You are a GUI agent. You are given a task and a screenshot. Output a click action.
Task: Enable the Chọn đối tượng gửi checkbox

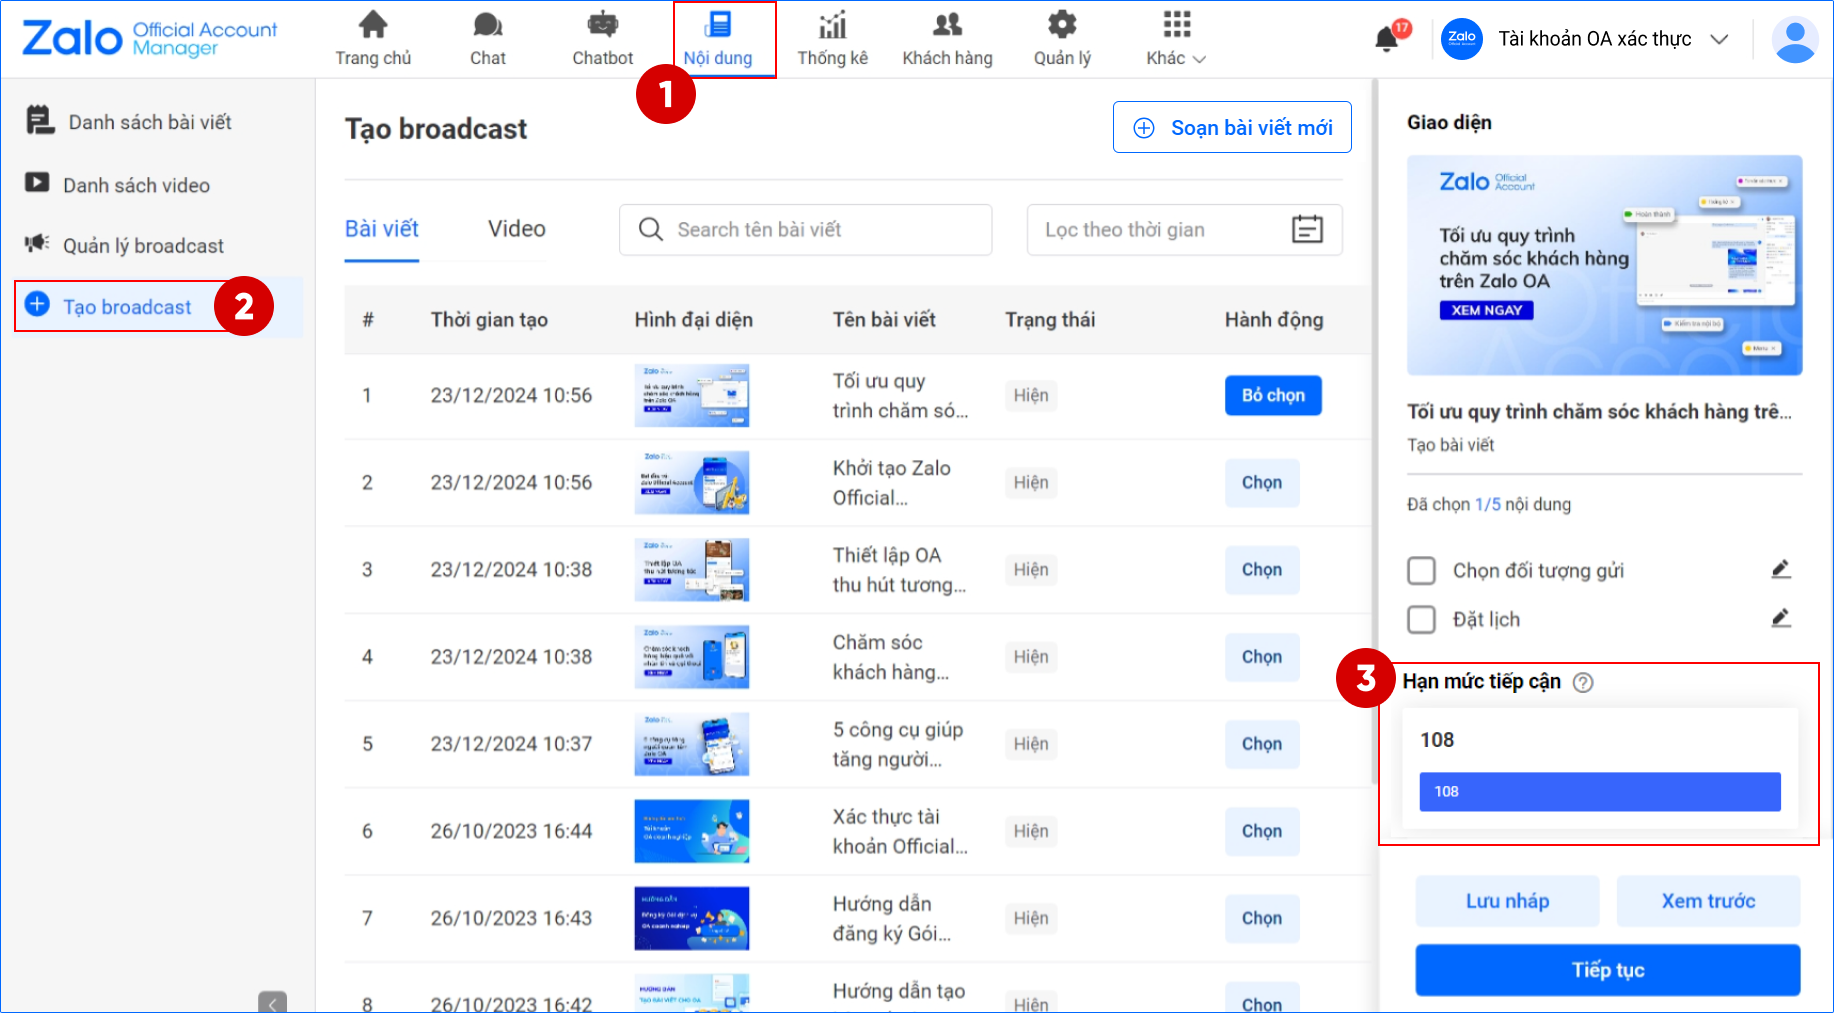click(1421, 571)
